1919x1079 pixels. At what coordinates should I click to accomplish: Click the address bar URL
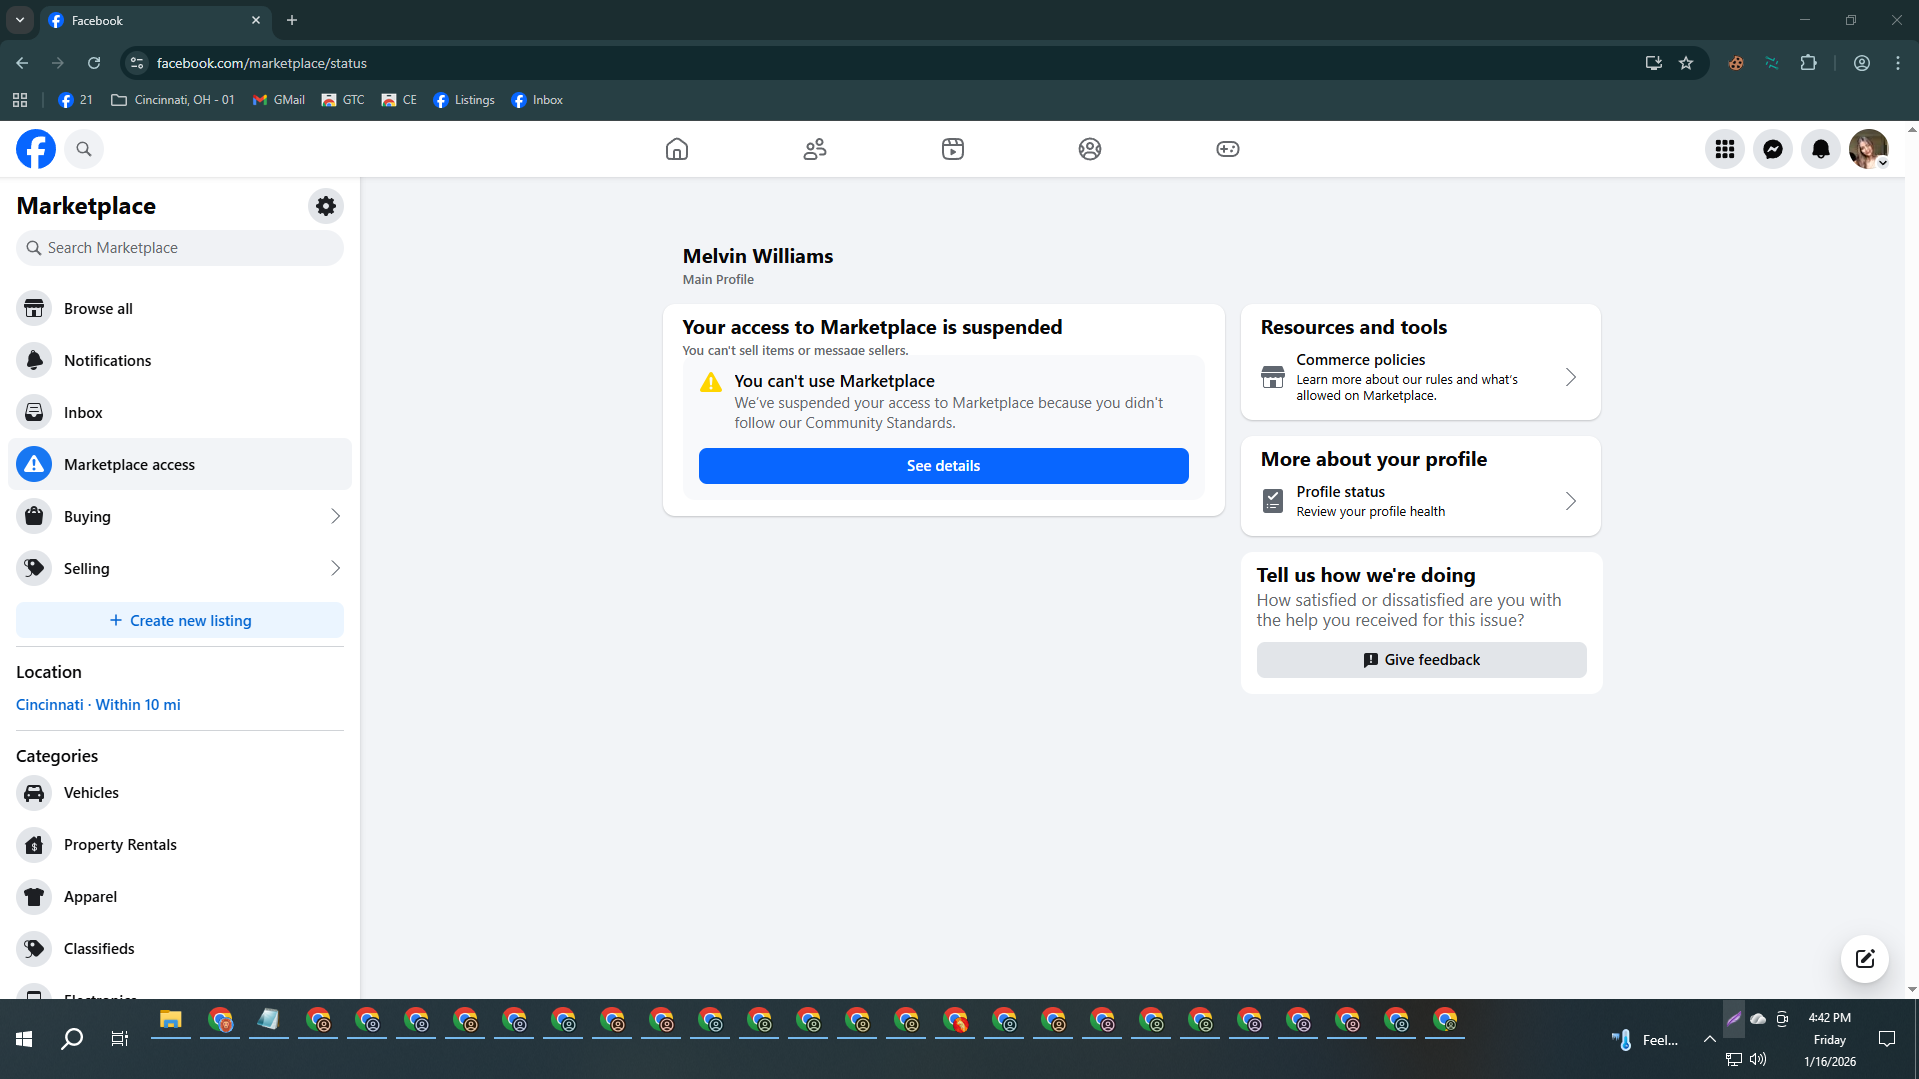(261, 63)
